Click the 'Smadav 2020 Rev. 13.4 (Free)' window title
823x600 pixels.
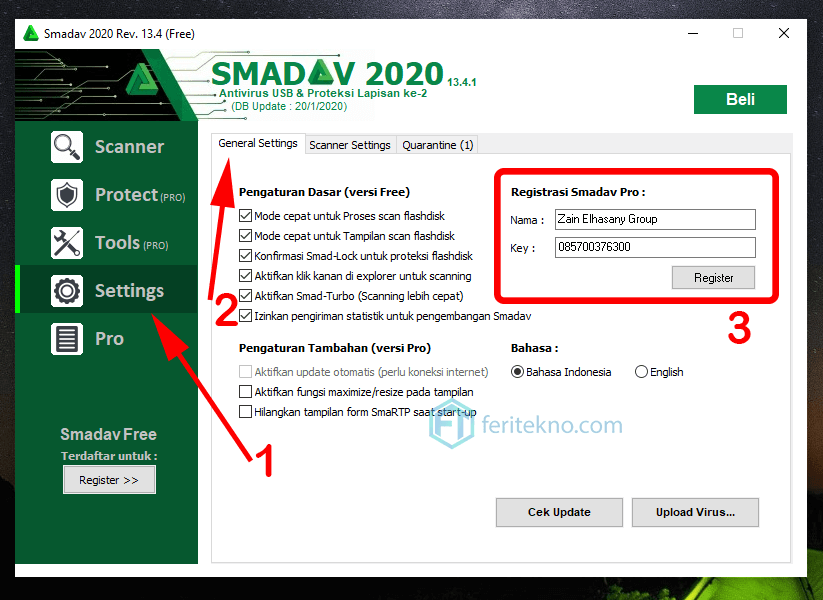point(119,34)
